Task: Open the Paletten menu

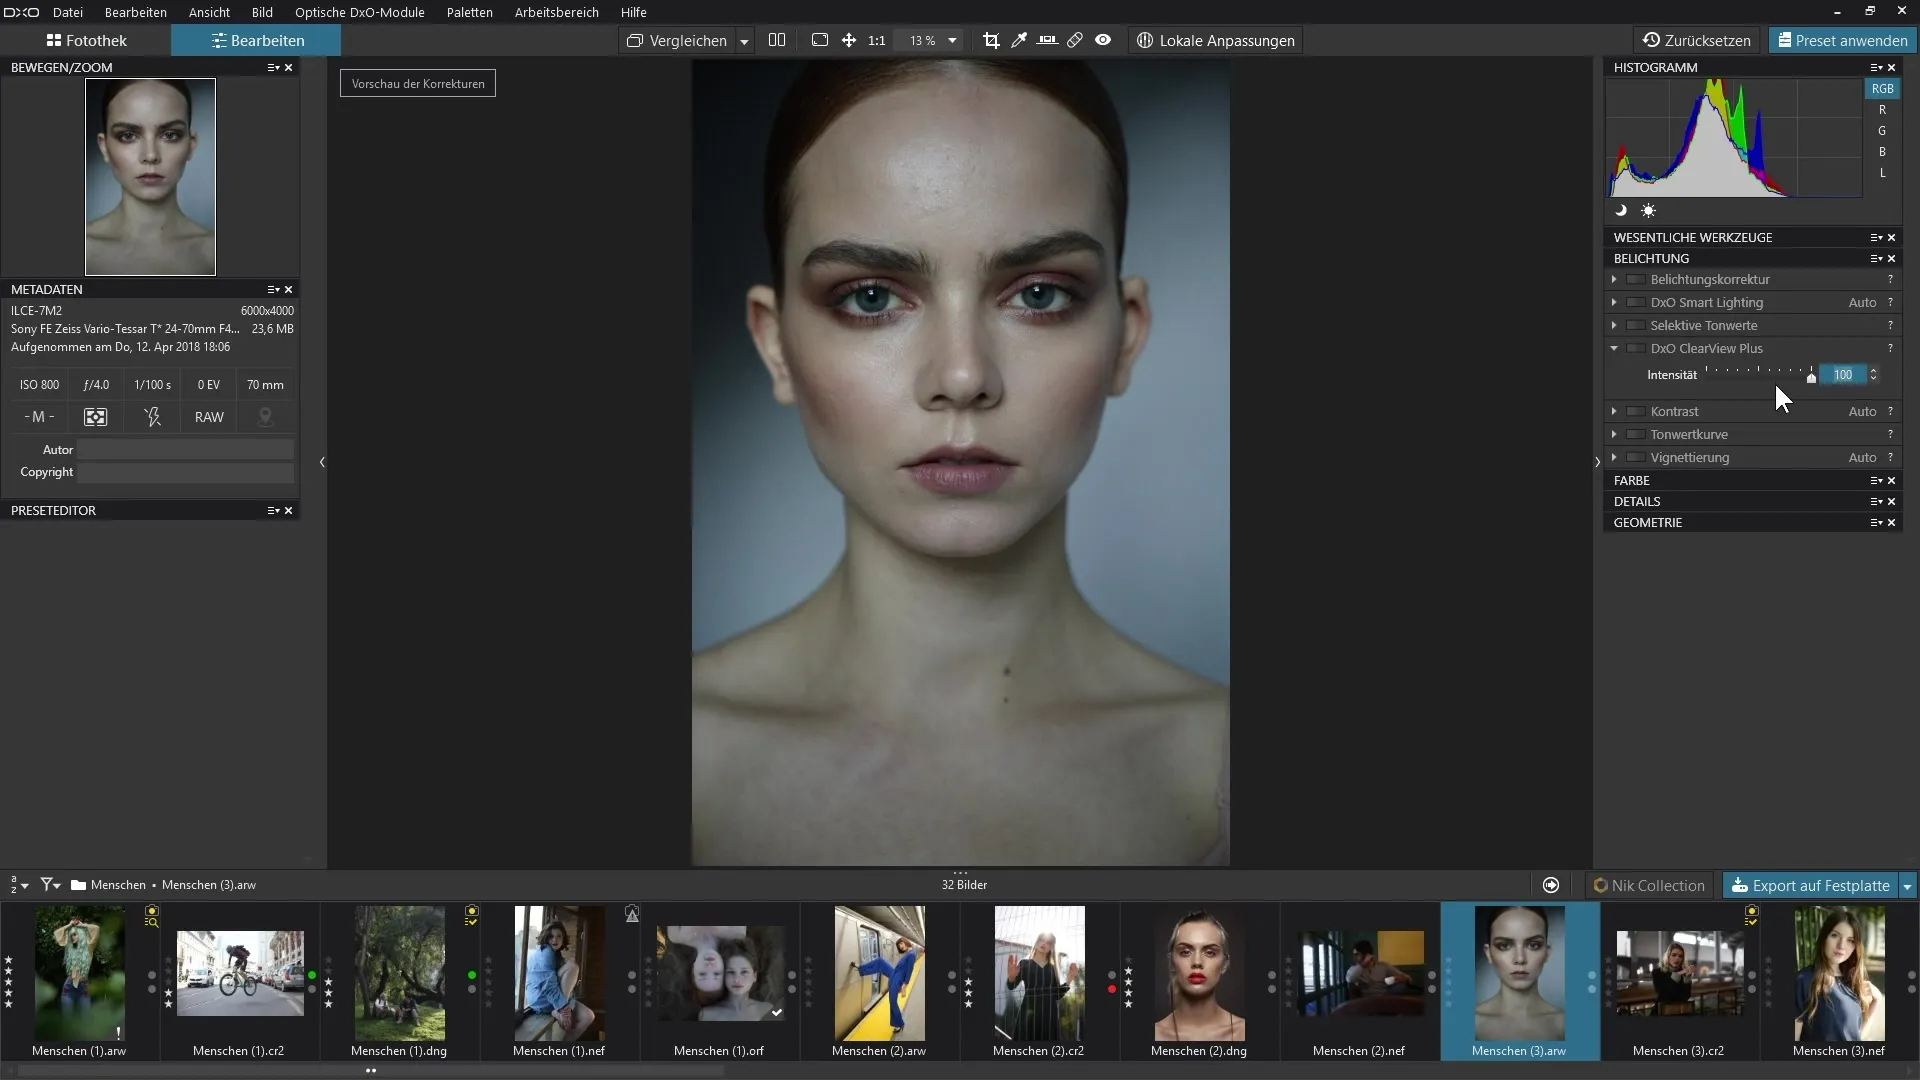Action: 470,12
